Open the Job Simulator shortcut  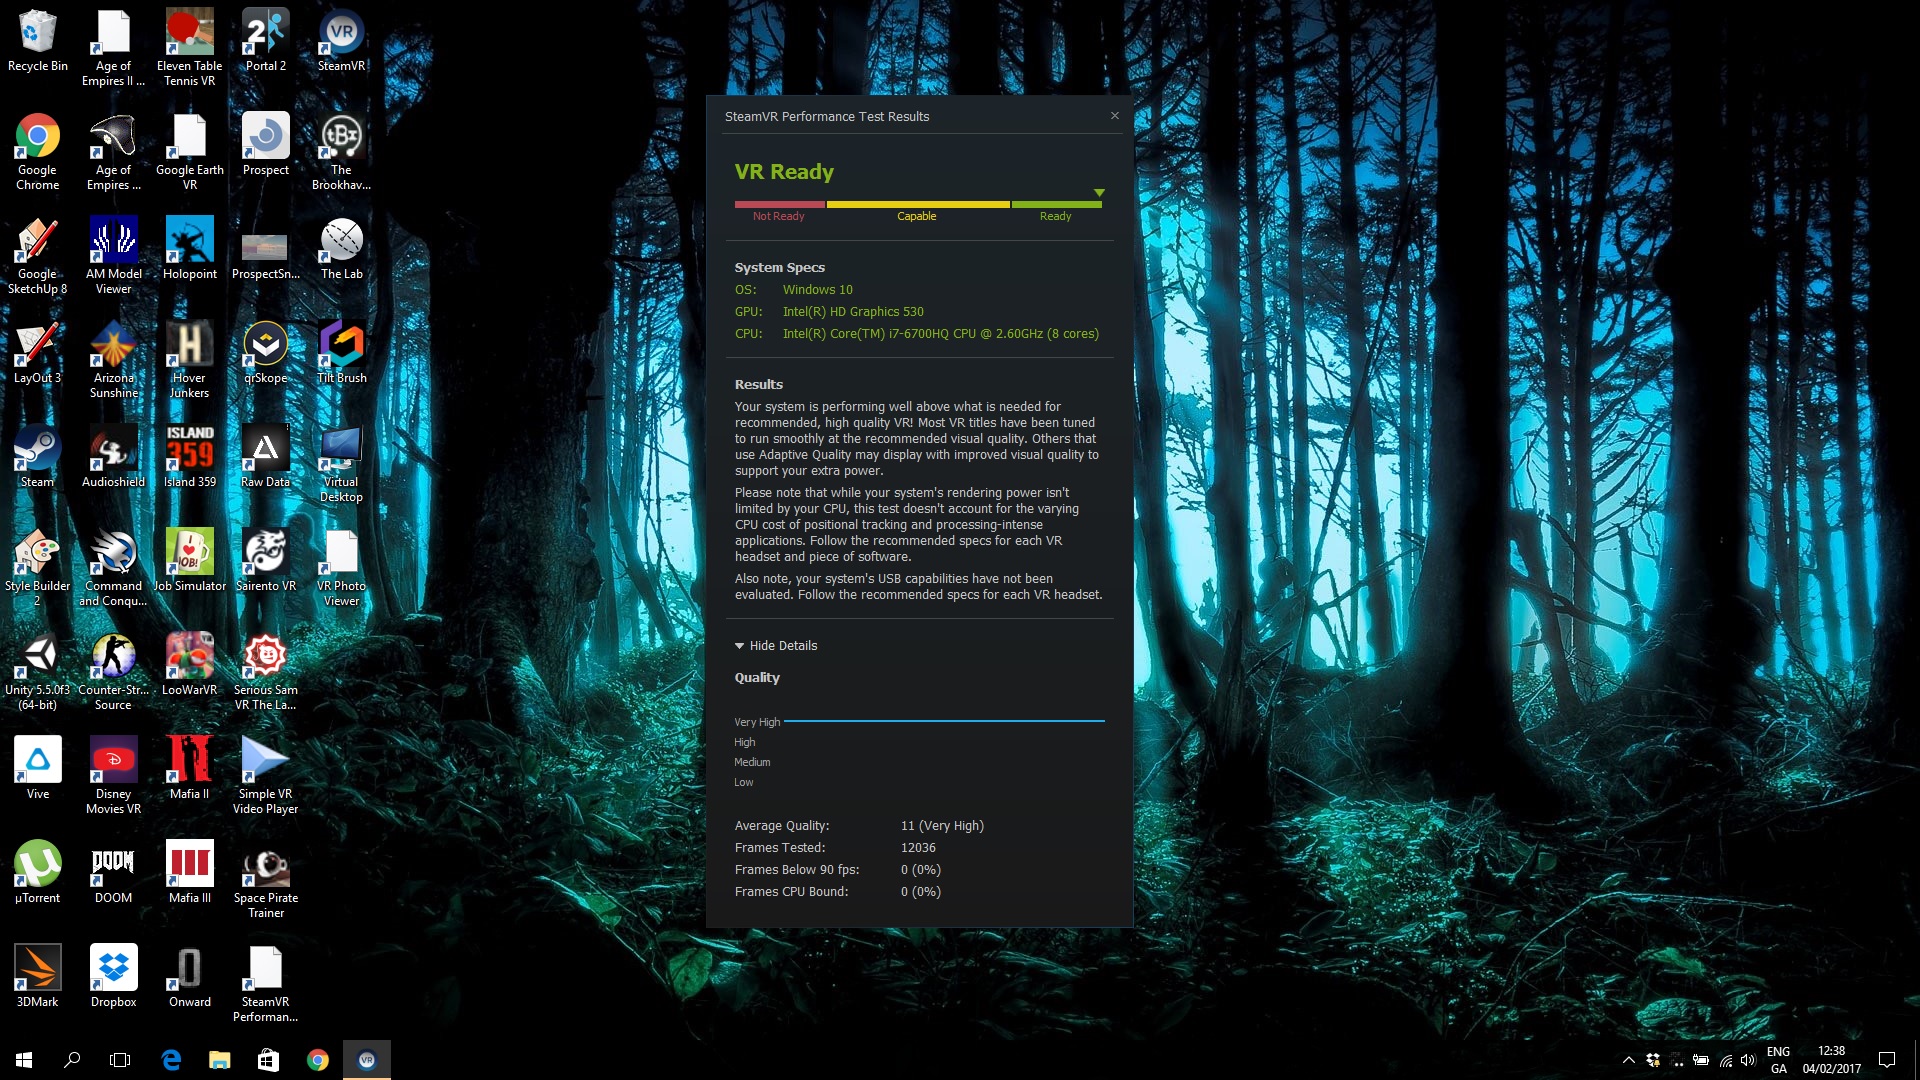189,561
